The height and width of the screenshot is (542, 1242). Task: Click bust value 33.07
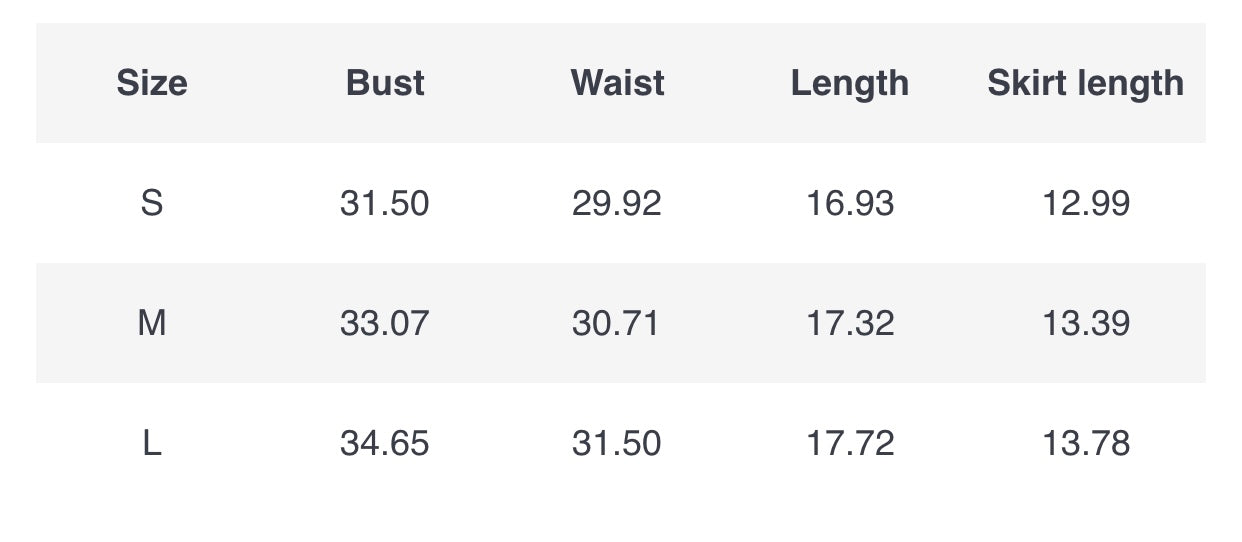(x=385, y=323)
